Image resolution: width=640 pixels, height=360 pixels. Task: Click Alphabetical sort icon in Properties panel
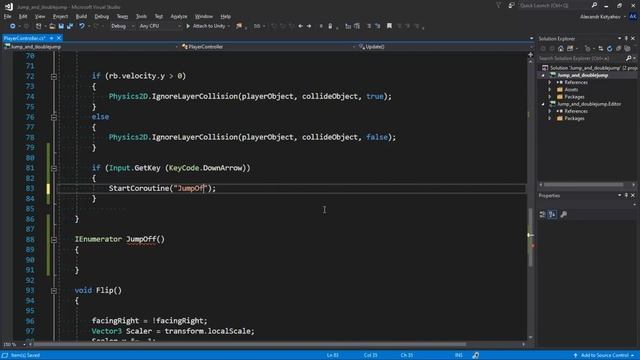click(x=552, y=214)
